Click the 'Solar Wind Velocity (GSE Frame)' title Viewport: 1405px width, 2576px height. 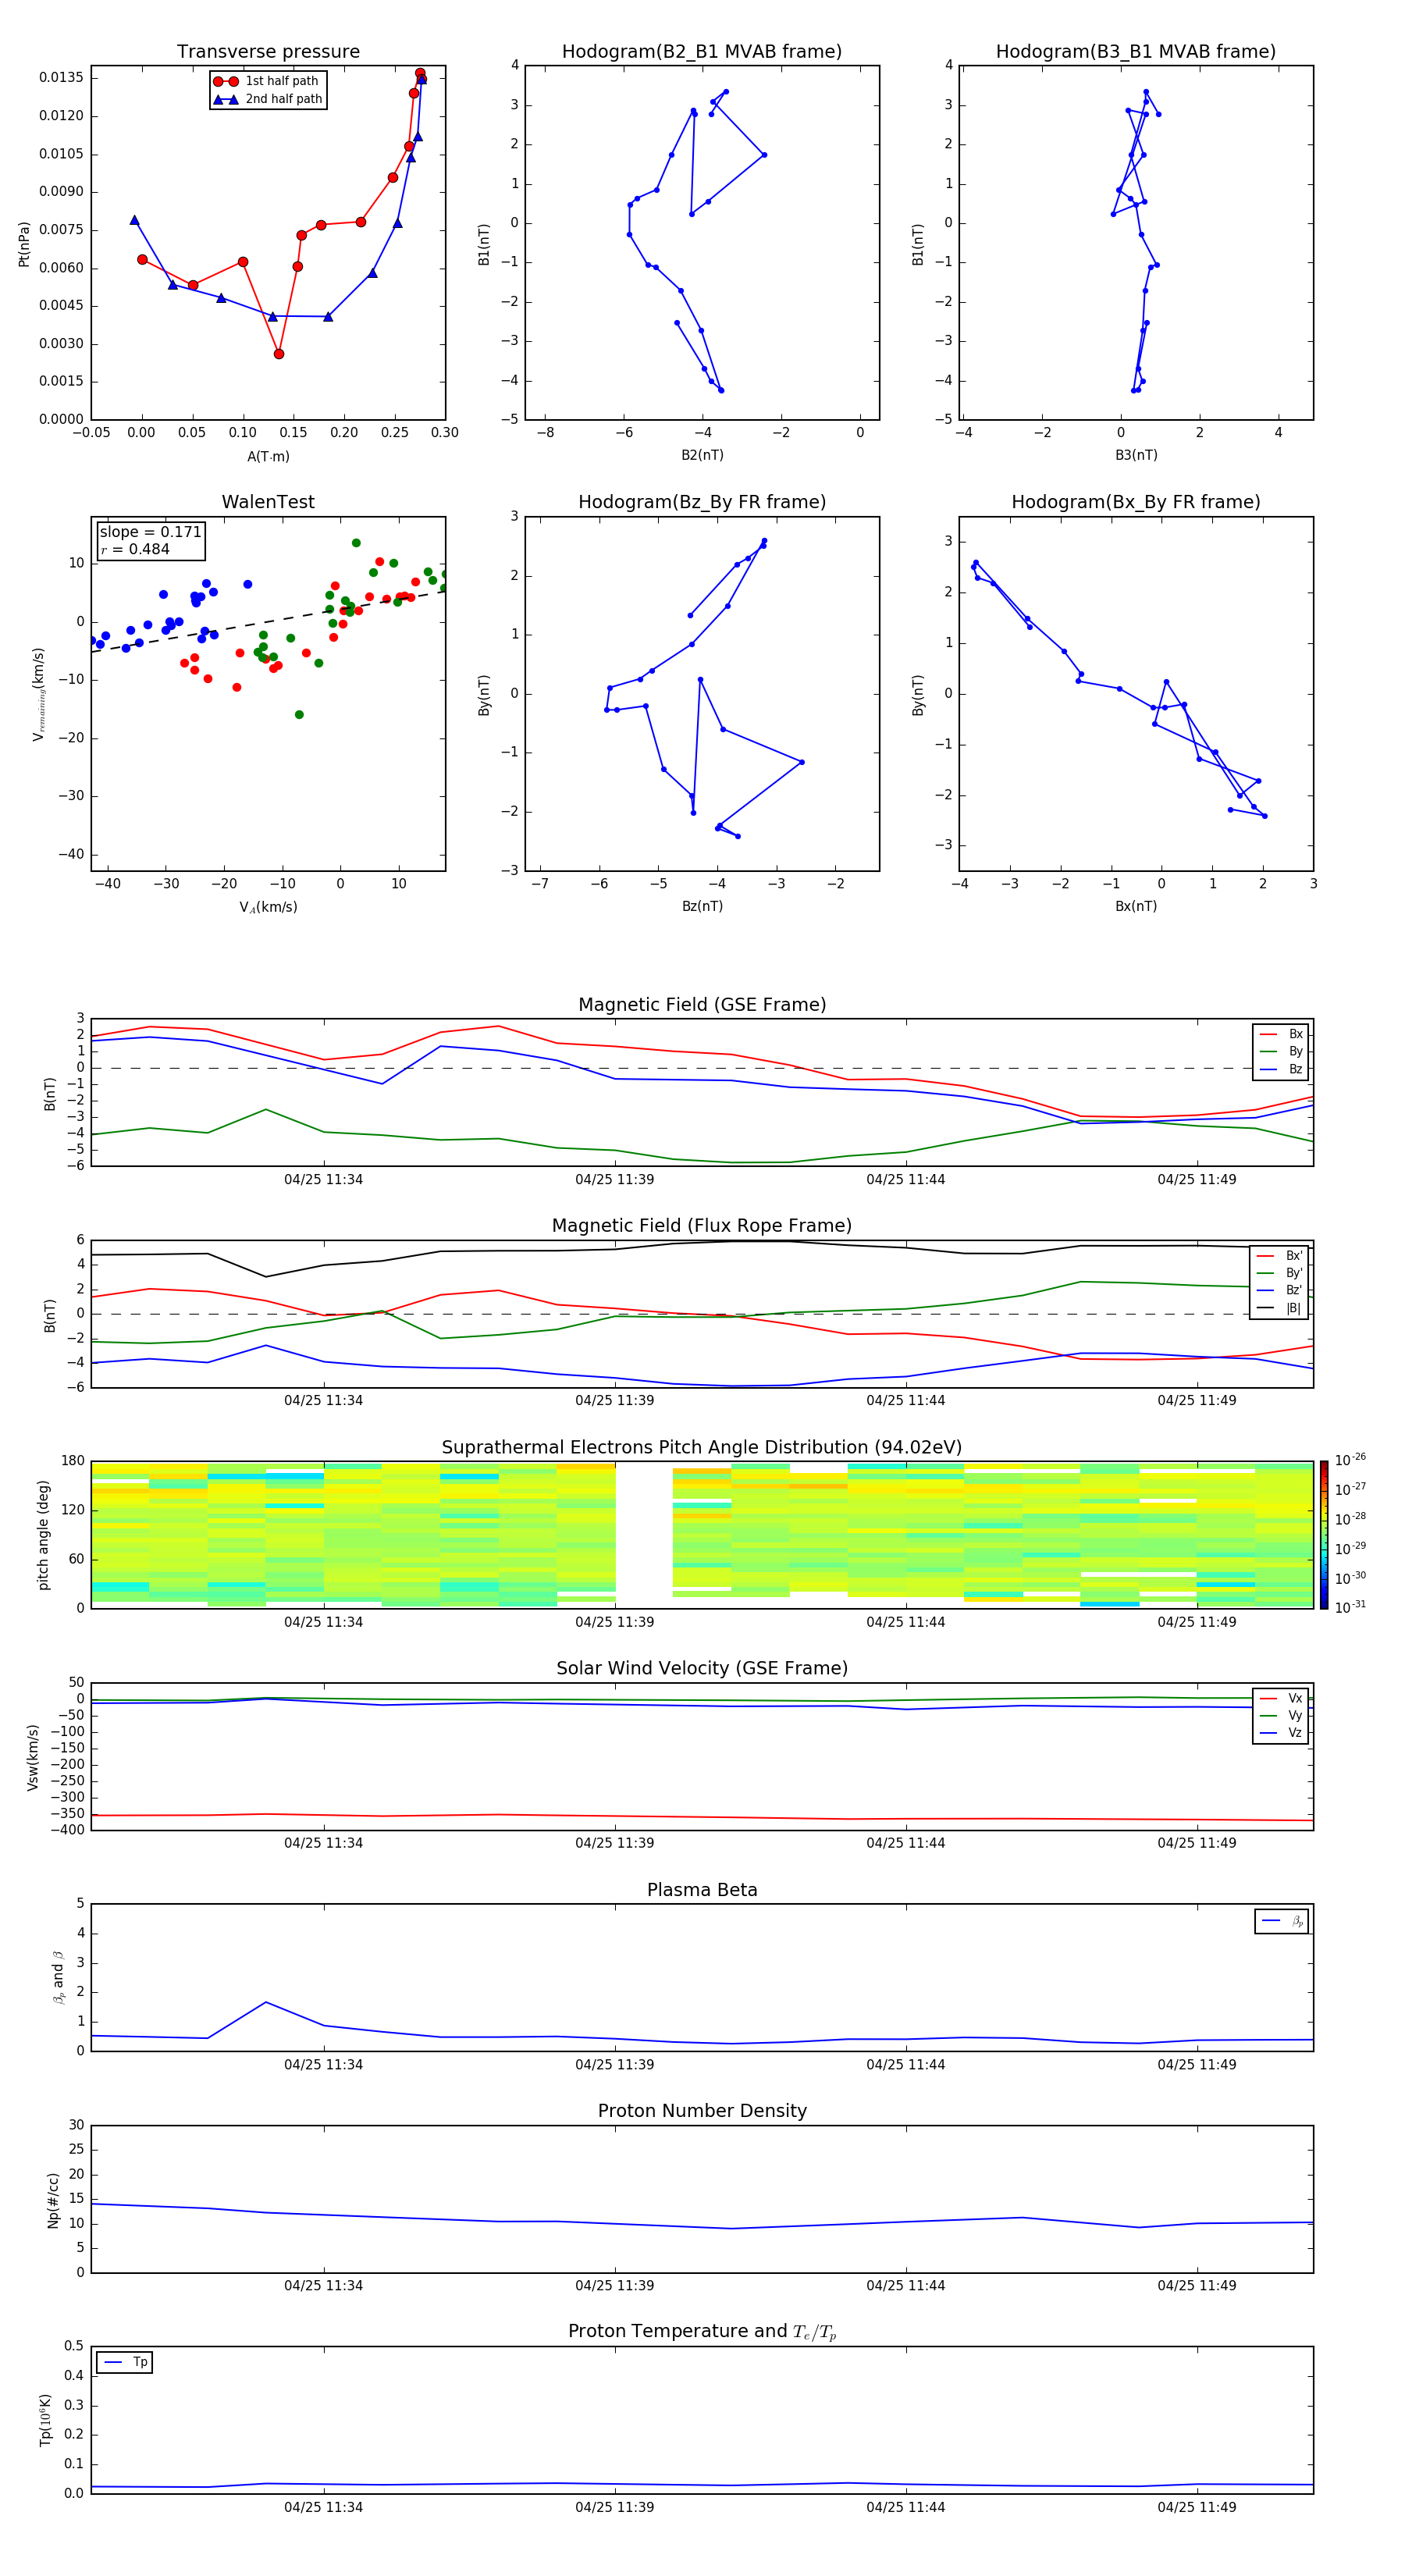click(x=702, y=1668)
